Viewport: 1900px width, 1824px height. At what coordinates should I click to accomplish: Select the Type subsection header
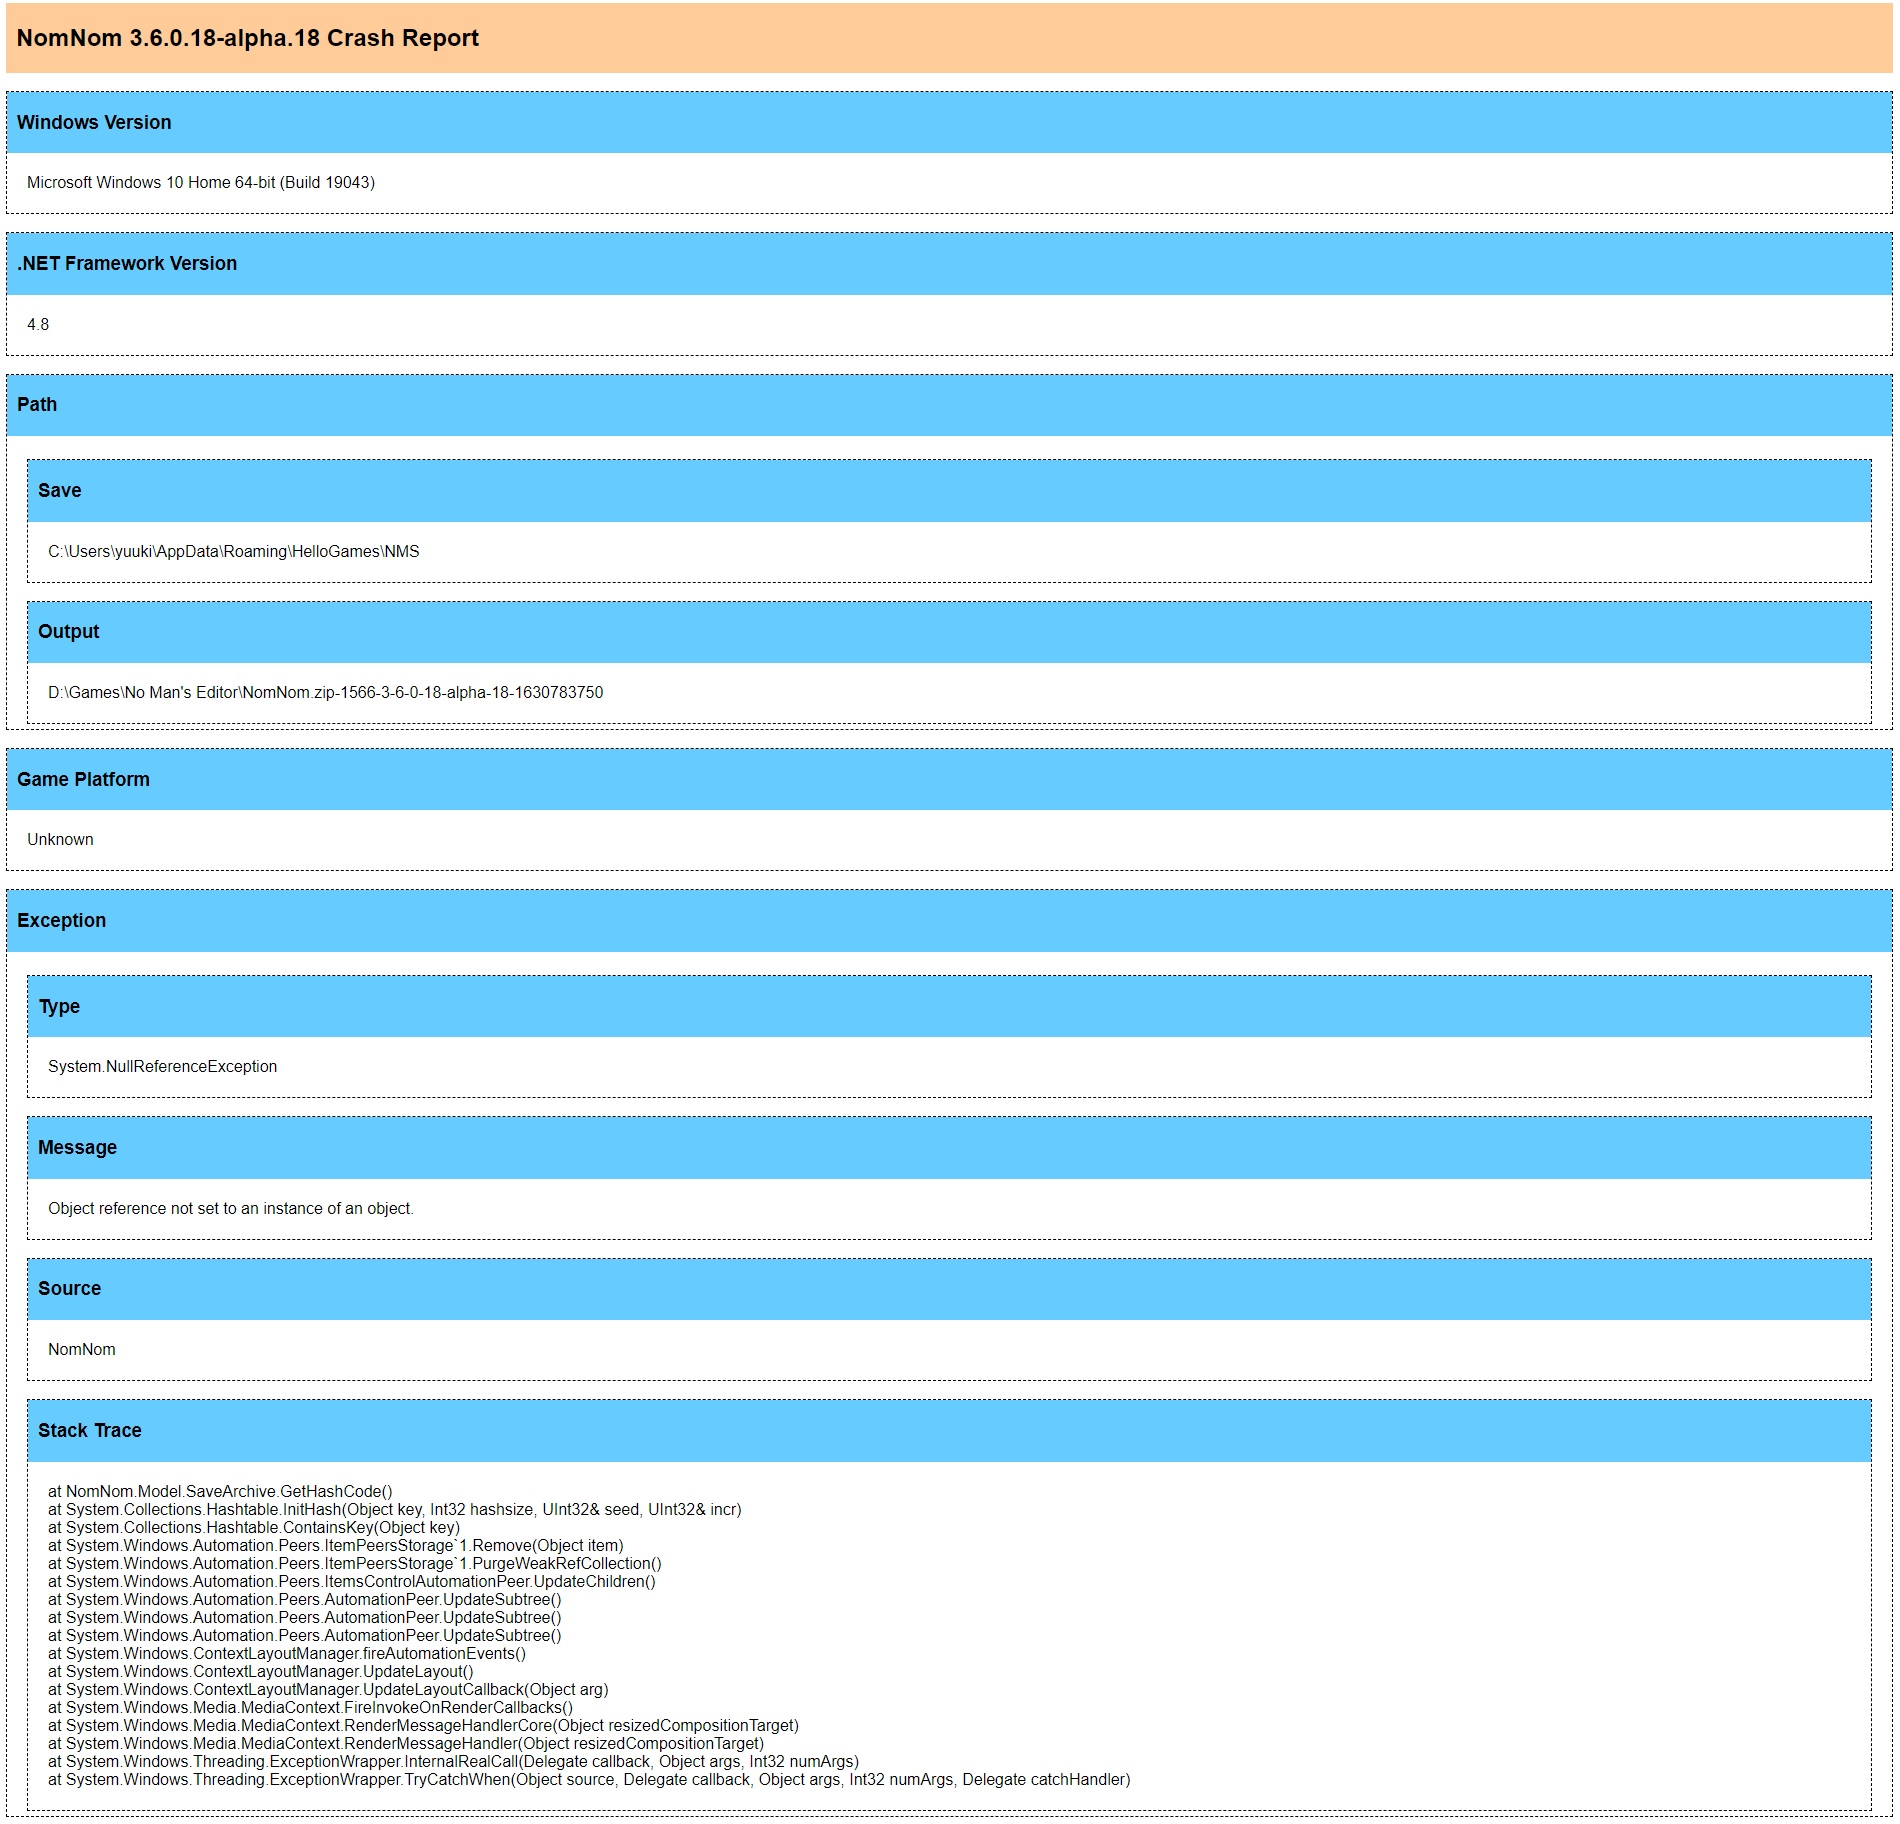pos(58,1006)
